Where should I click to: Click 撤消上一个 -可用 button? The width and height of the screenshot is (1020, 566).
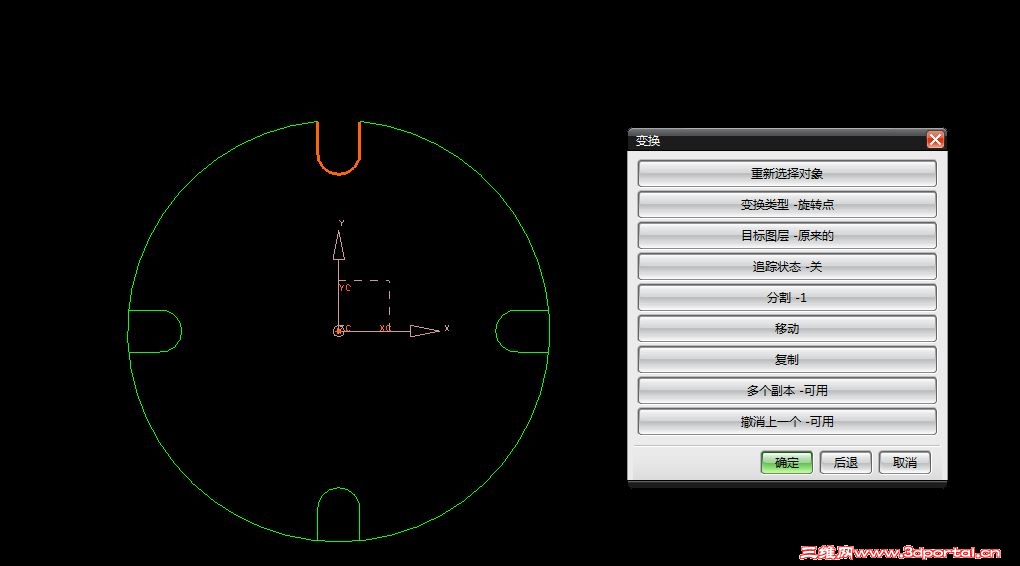(x=786, y=422)
